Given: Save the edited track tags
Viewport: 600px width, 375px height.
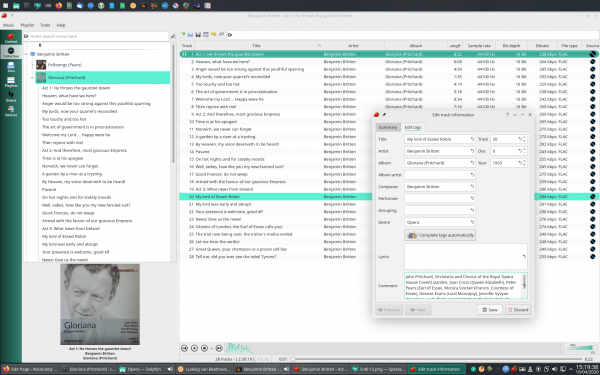Looking at the screenshot, I should (490, 310).
